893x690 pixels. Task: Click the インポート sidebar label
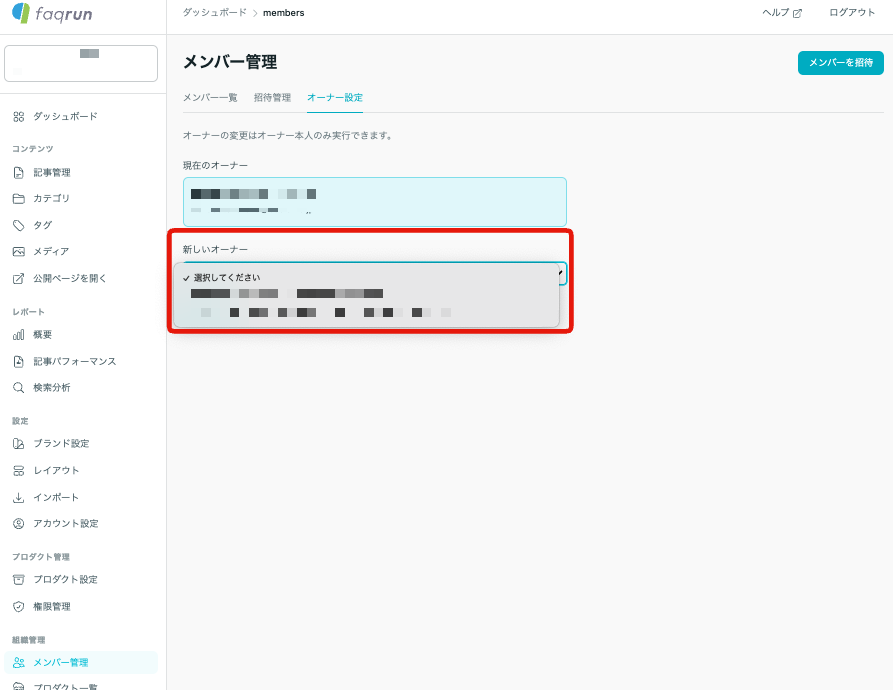(x=56, y=498)
